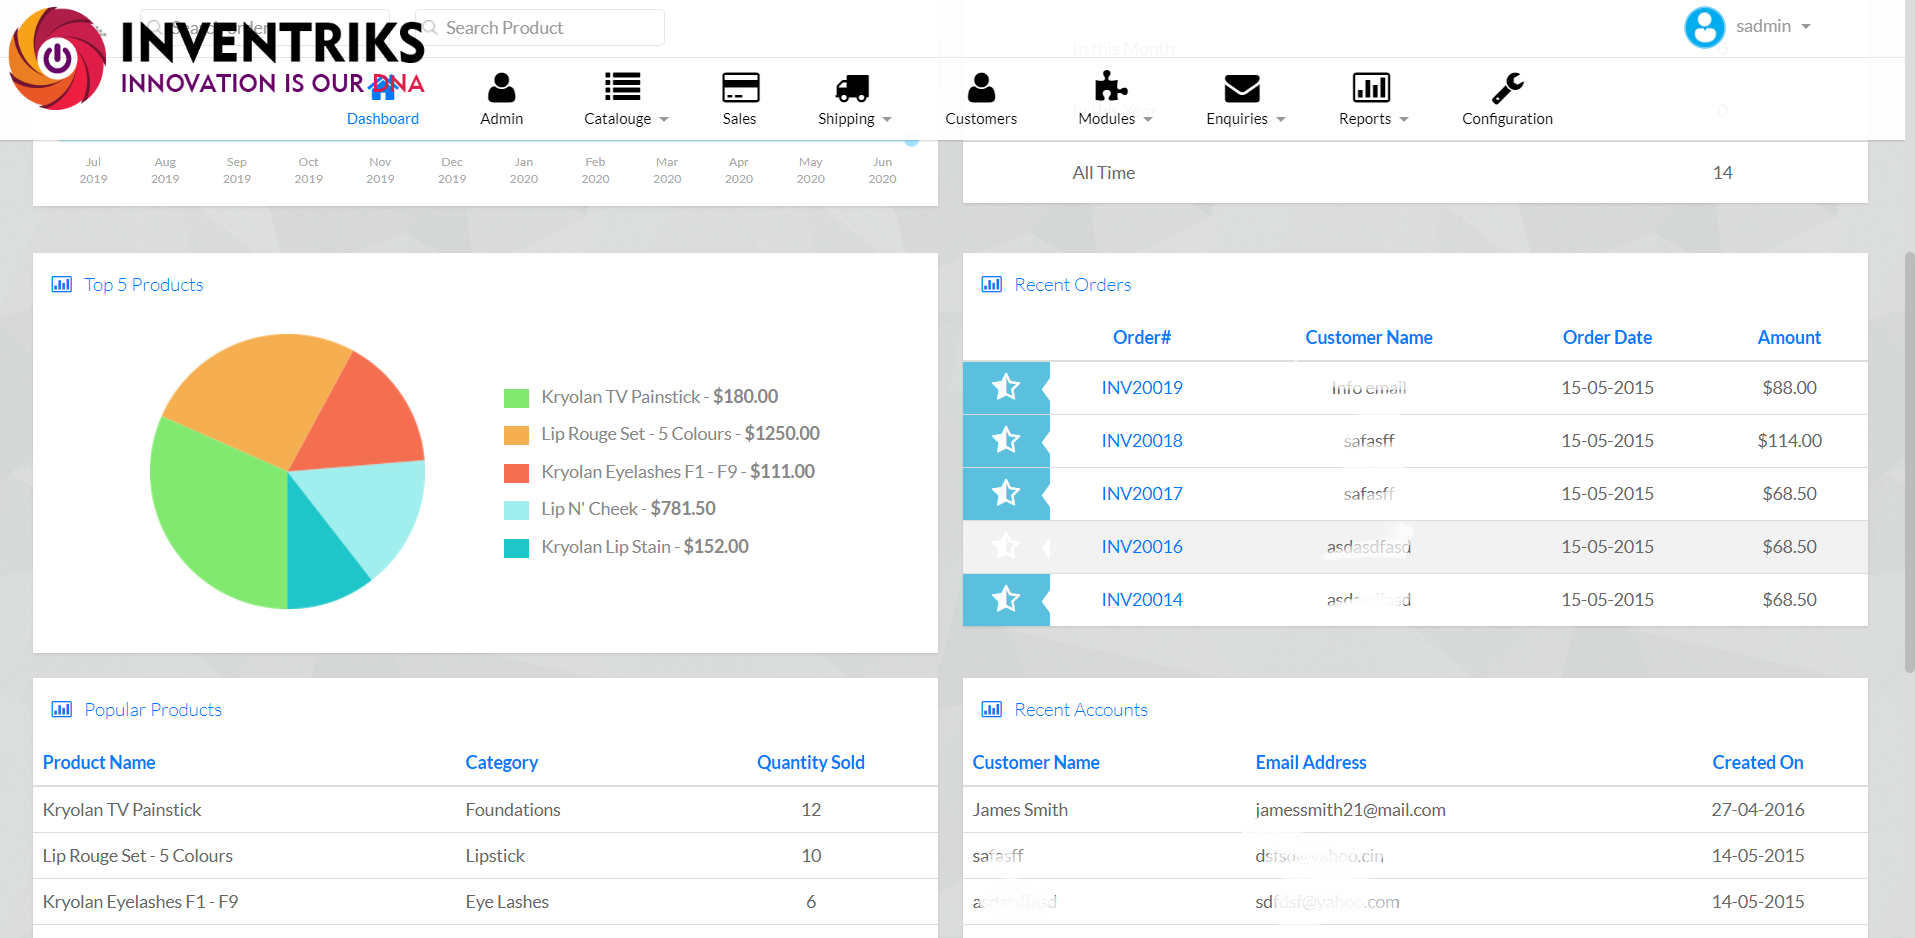Toggle the star for order INV20016
Viewport: 1915px width, 938px height.
coord(1006,546)
